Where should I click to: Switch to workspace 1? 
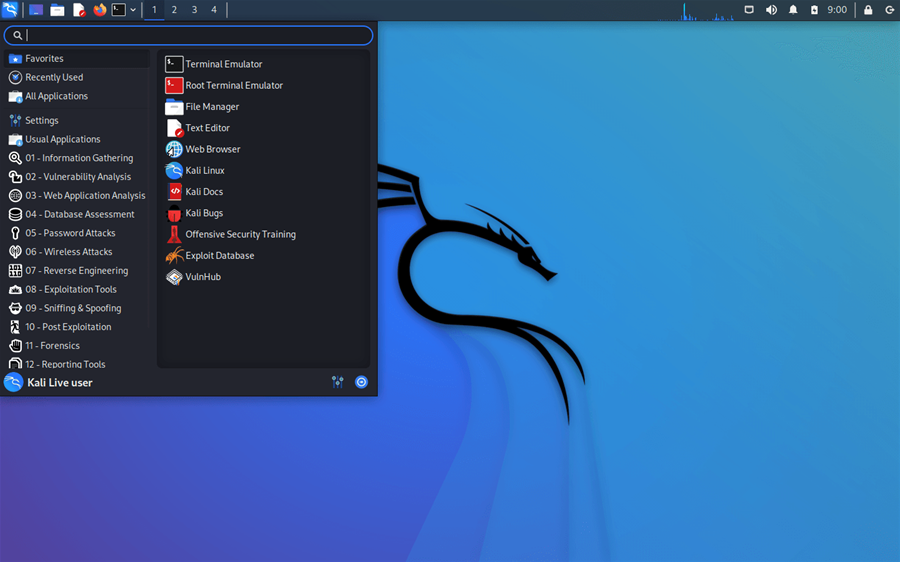coord(154,10)
